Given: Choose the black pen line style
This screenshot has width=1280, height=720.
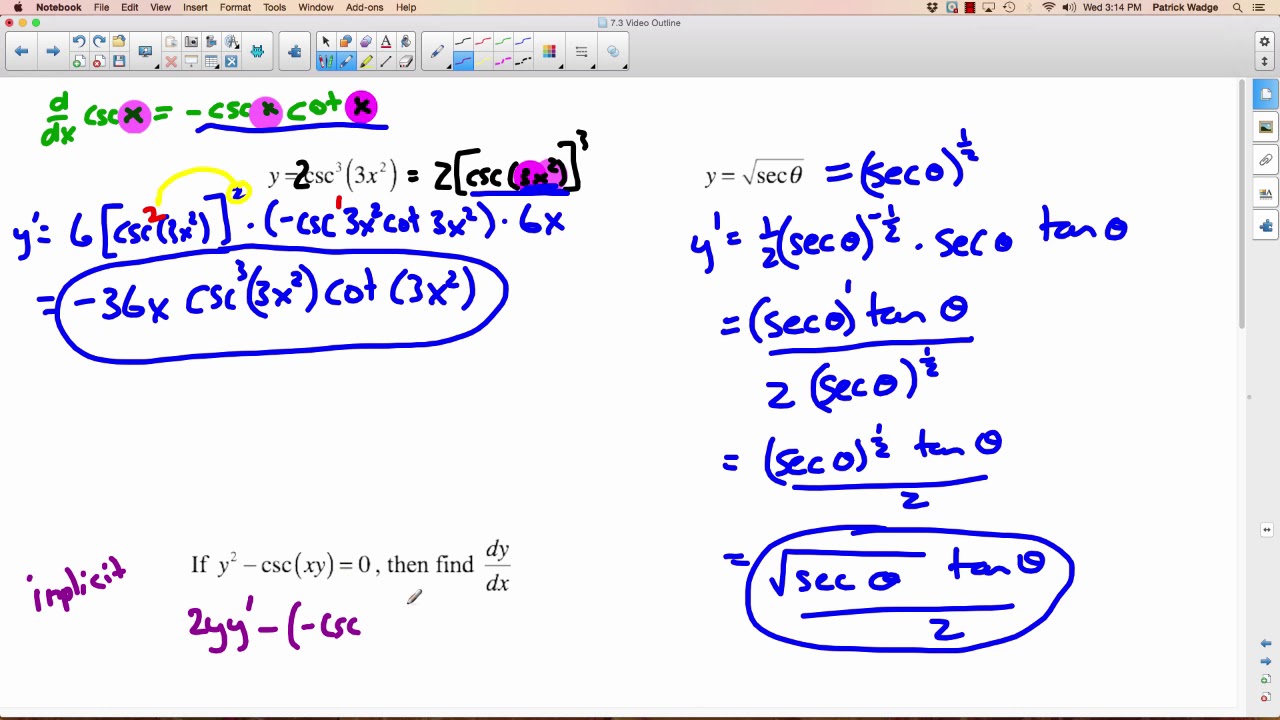Looking at the screenshot, I should point(463,41).
